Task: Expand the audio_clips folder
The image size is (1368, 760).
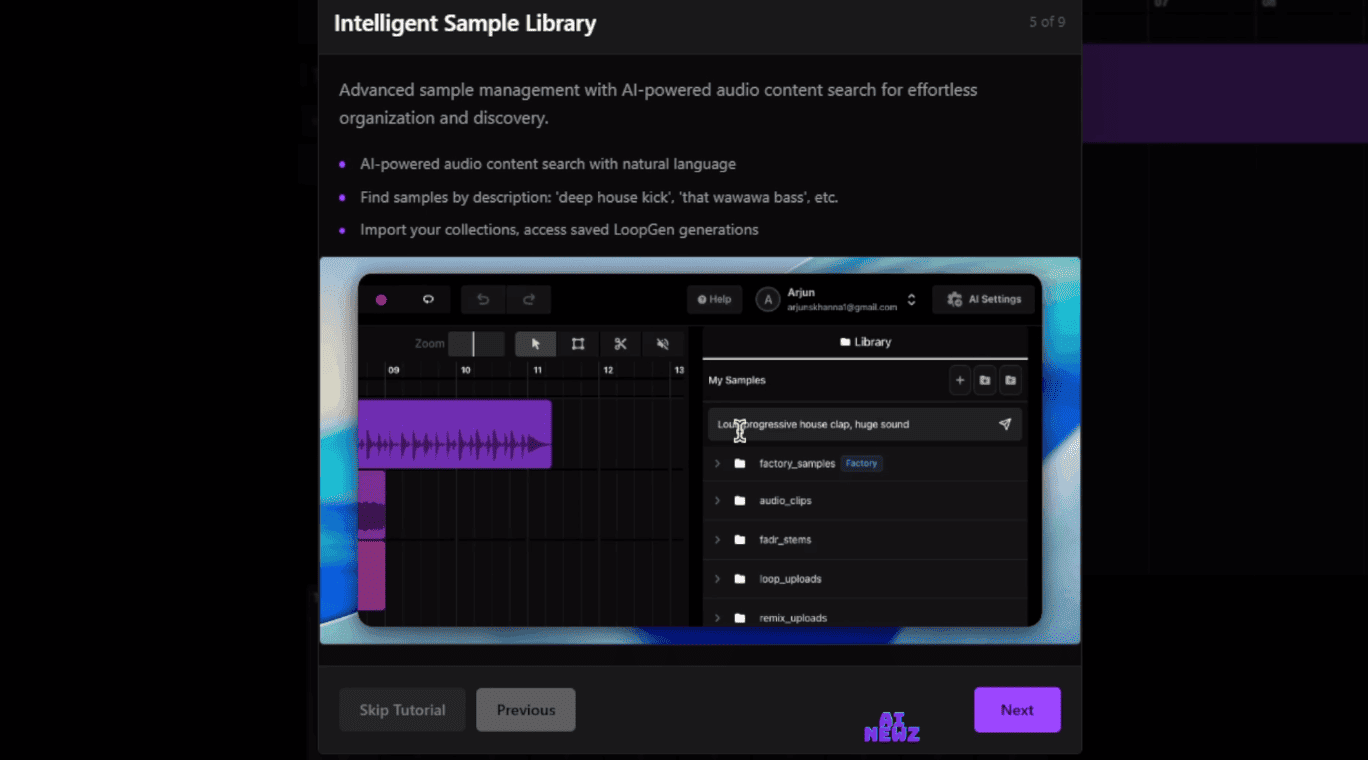Action: pos(718,500)
